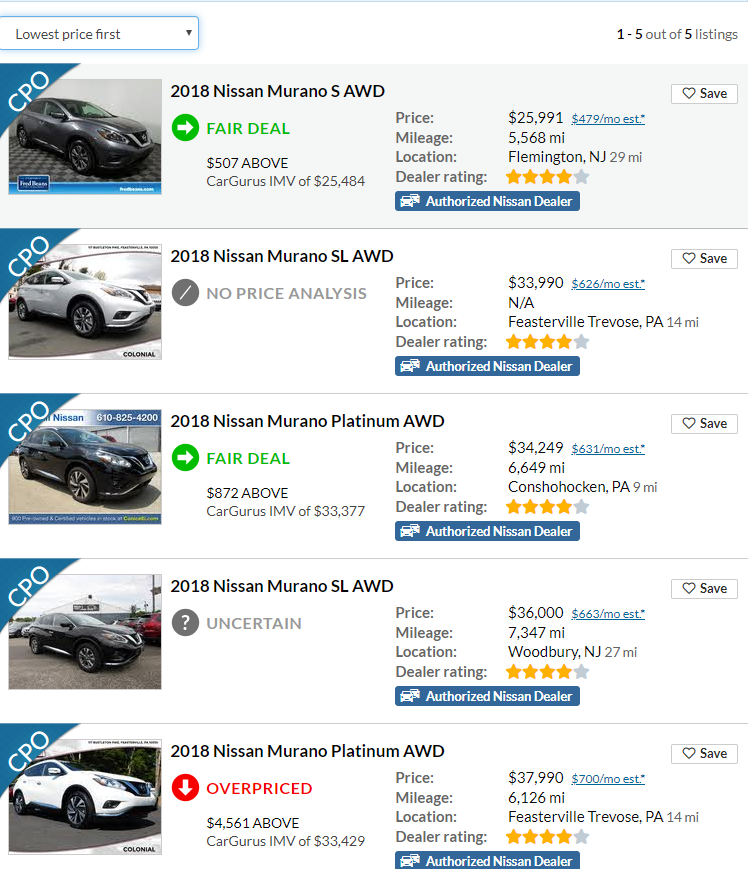Click the dealer rating stars for $33,990 listing
Image resolution: width=753 pixels, height=869 pixels.
tap(547, 342)
